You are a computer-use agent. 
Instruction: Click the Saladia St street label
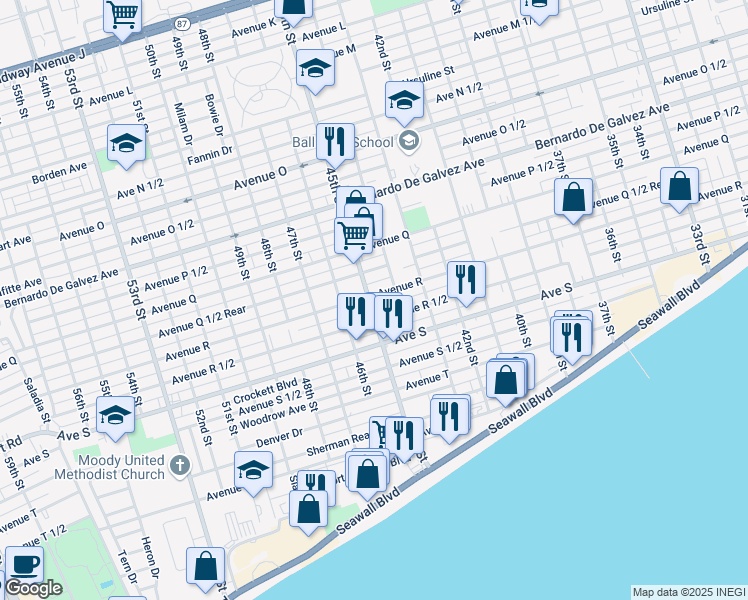click(37, 401)
